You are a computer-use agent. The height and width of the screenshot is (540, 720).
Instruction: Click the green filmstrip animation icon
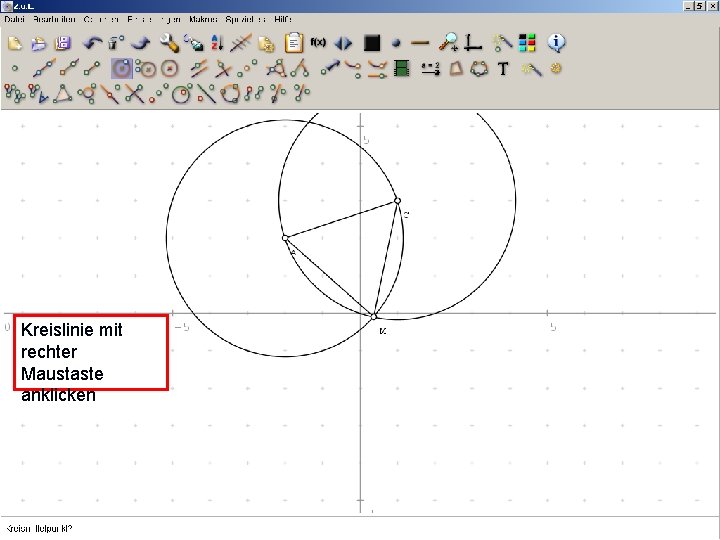click(402, 68)
